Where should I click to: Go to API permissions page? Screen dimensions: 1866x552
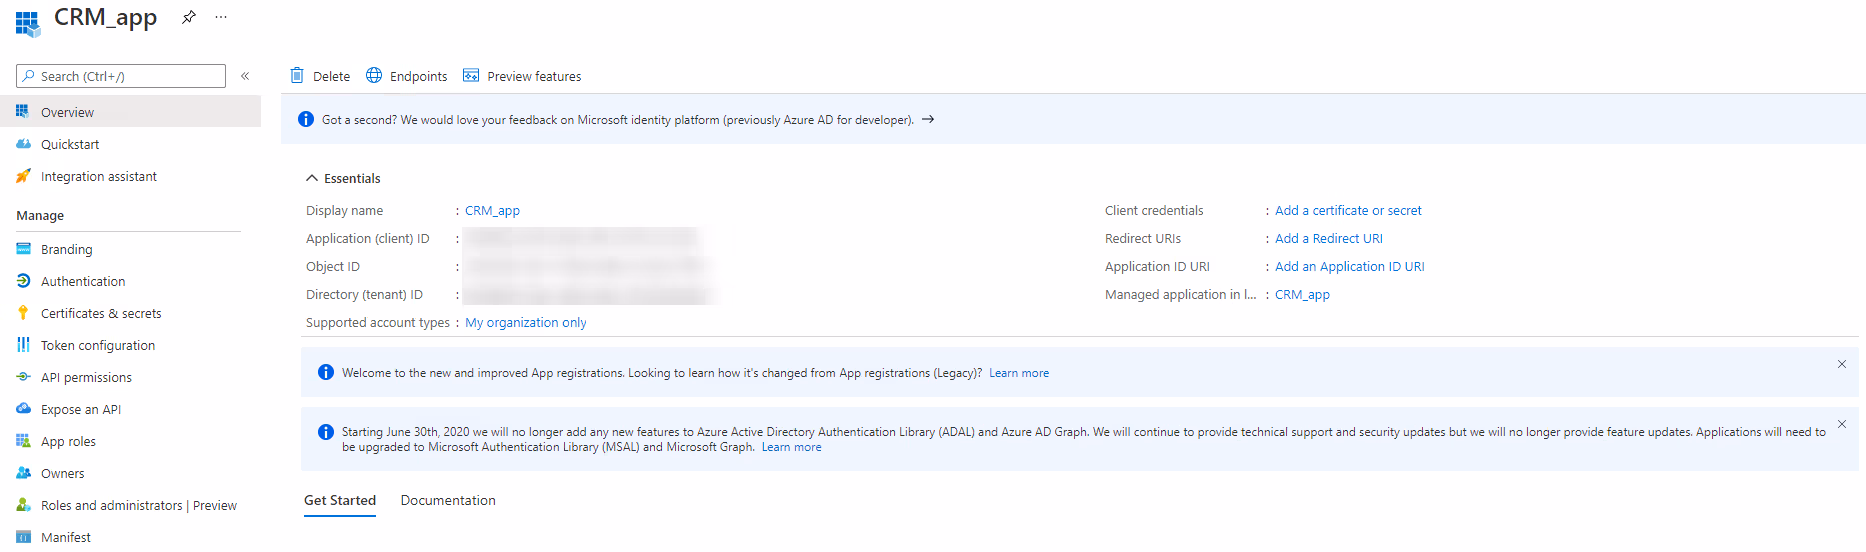click(86, 377)
